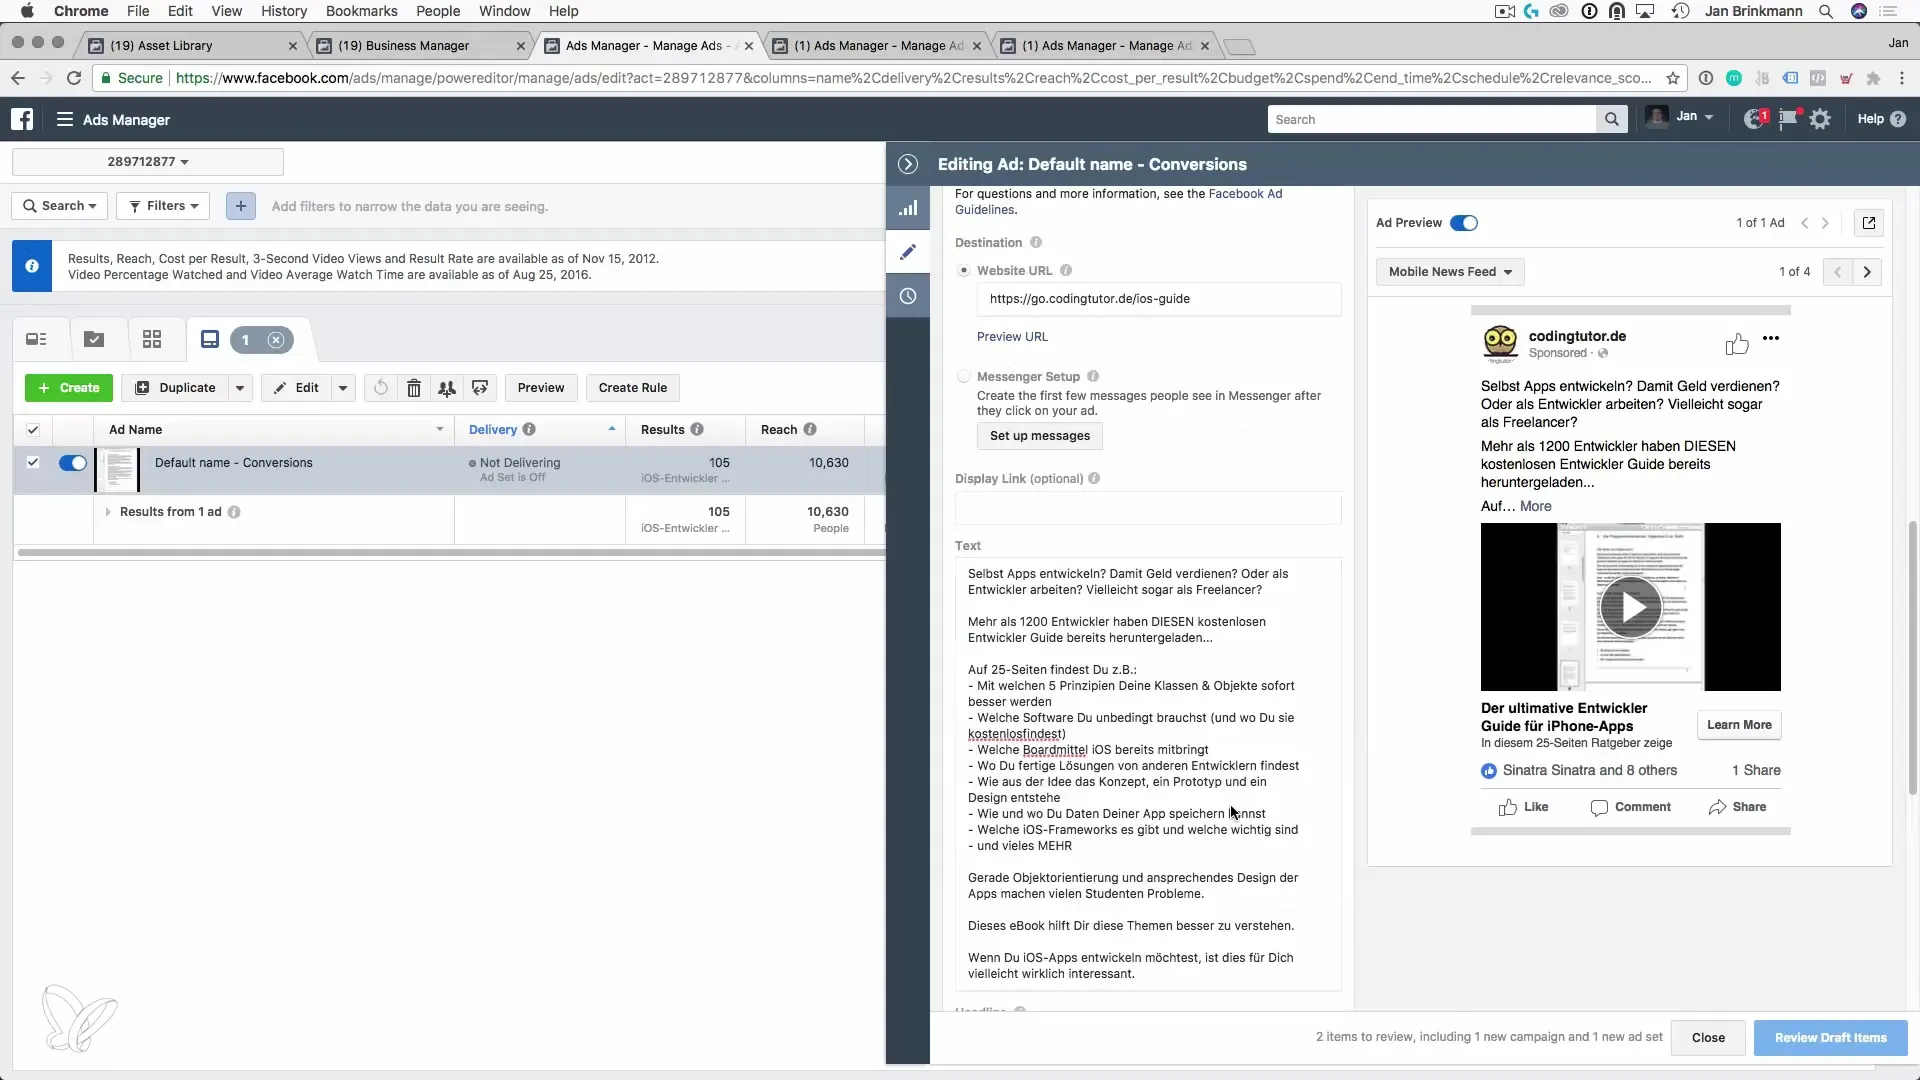Switch to the Business Manager browser tab
The height and width of the screenshot is (1080, 1920).
[420, 46]
